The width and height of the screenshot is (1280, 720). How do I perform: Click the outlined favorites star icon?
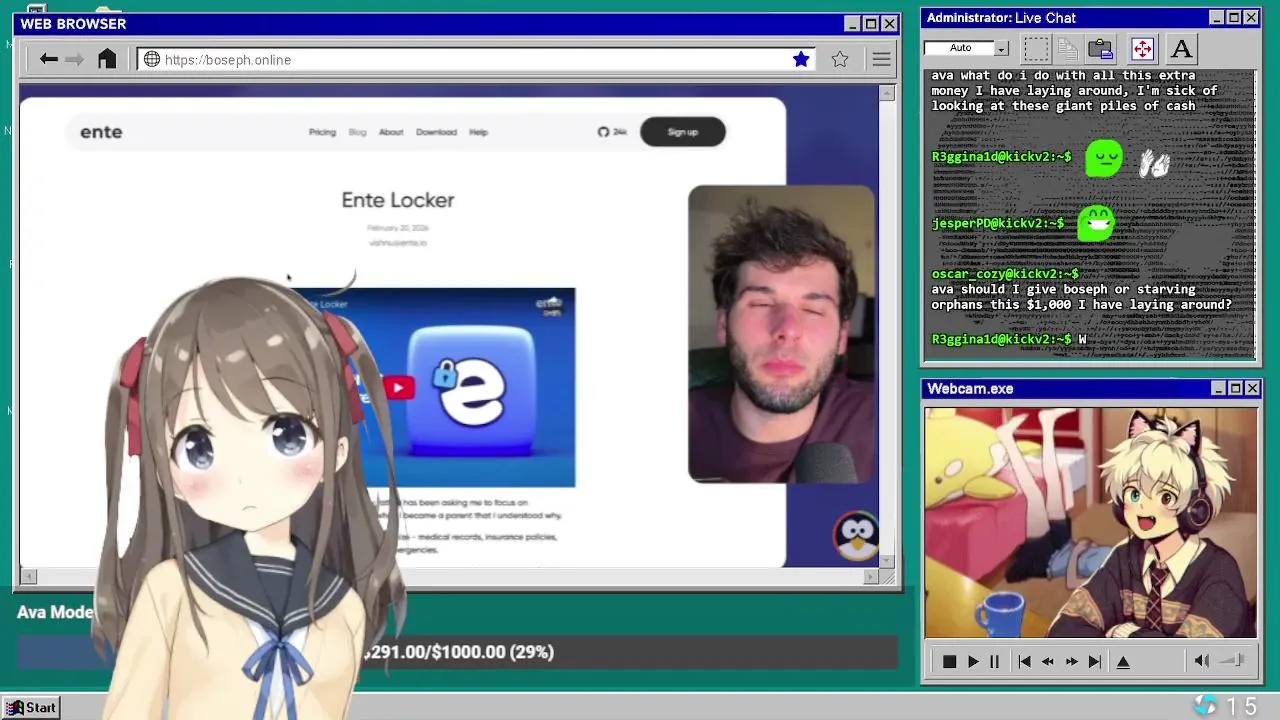840,60
